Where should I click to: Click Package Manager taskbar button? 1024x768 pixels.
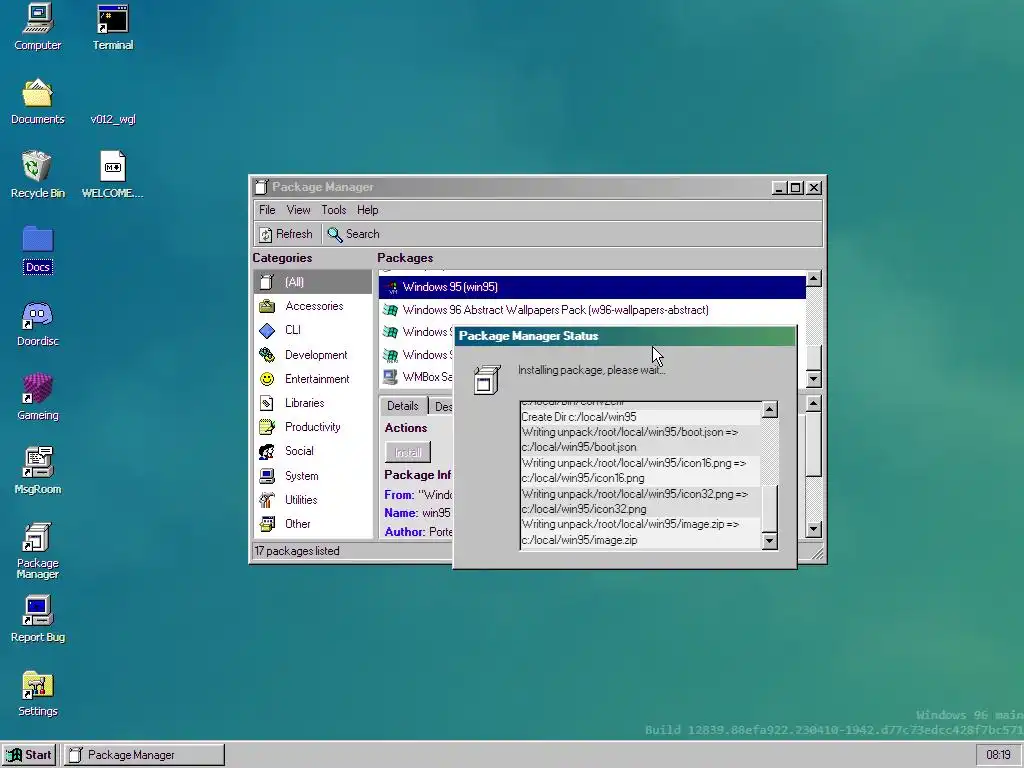144,755
